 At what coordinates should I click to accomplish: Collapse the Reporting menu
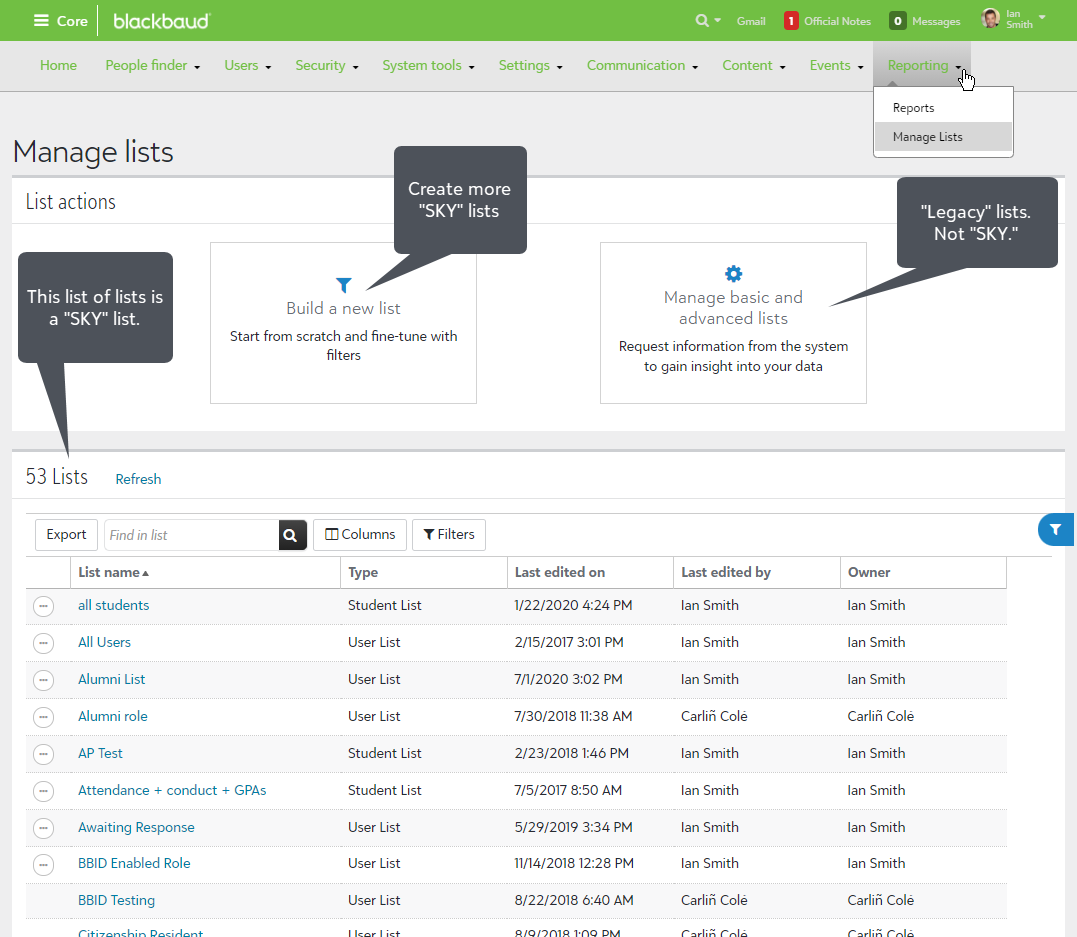click(x=922, y=65)
